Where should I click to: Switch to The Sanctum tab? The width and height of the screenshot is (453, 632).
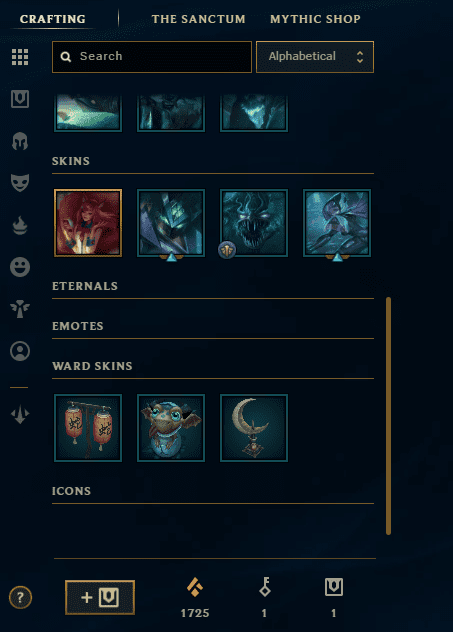click(x=198, y=19)
